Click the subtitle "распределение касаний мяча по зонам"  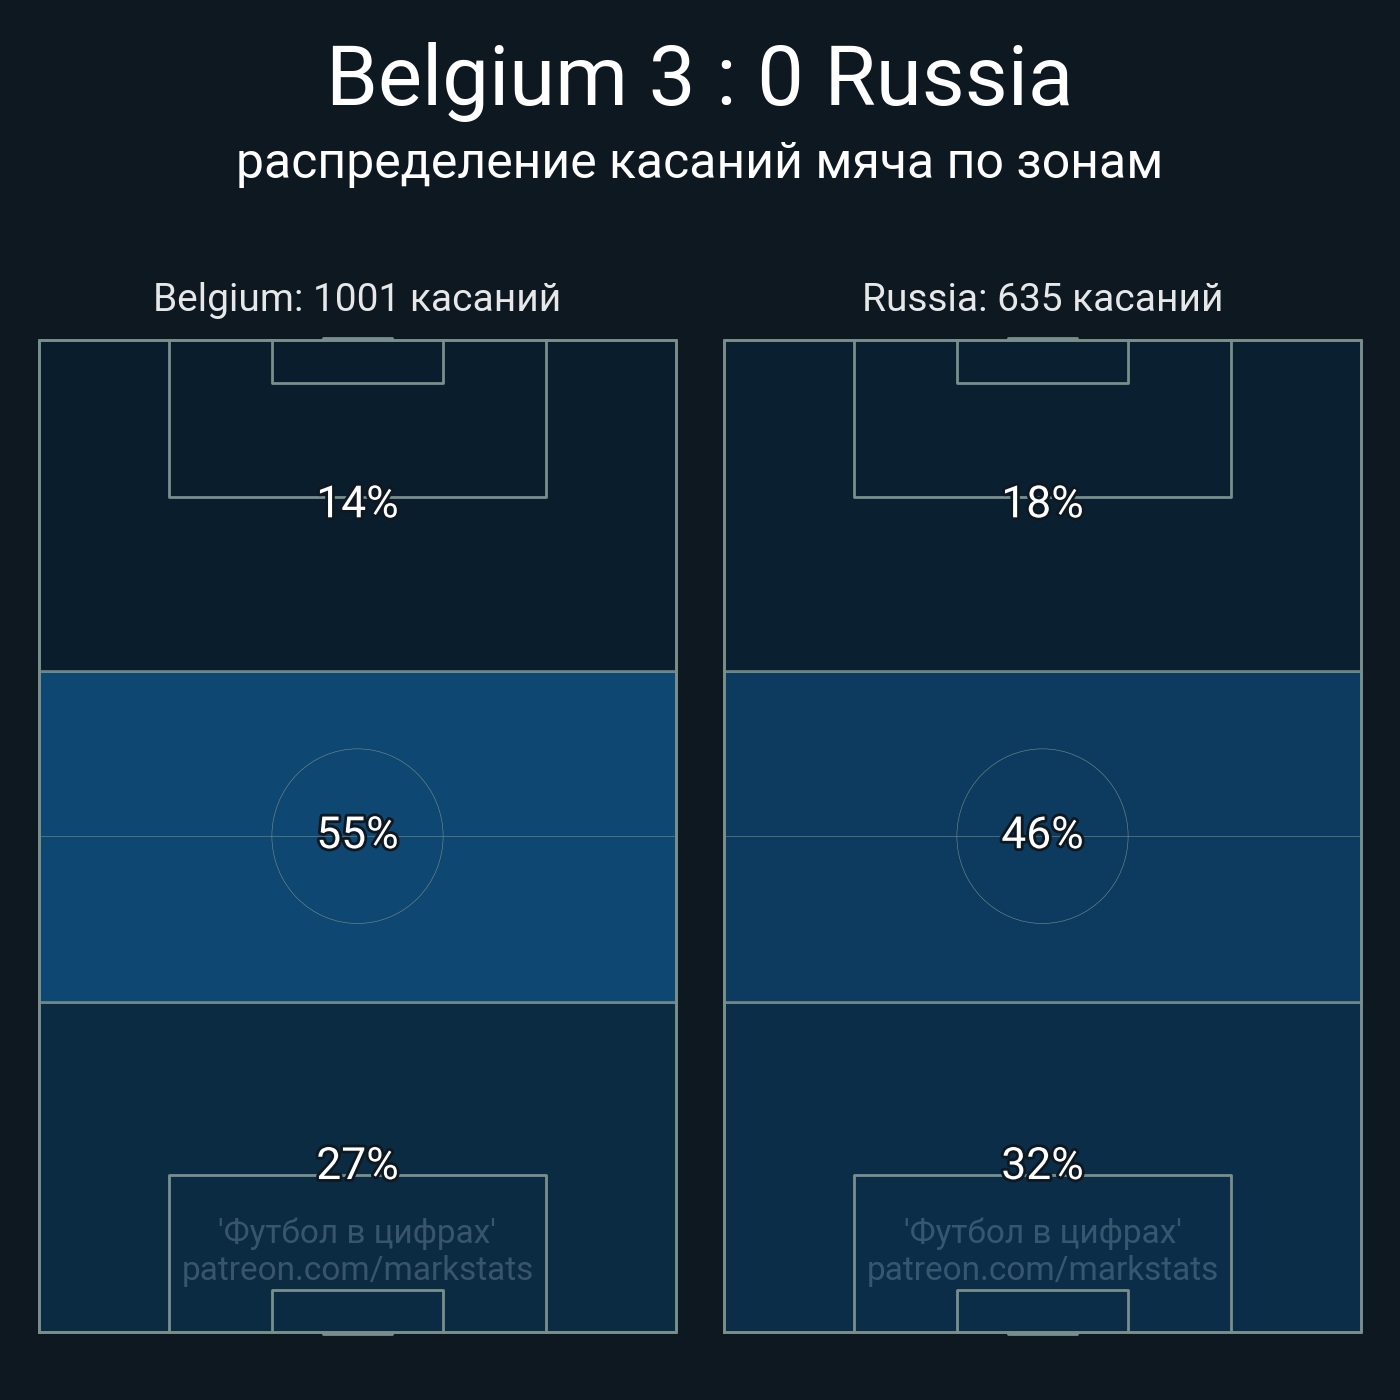(x=699, y=162)
